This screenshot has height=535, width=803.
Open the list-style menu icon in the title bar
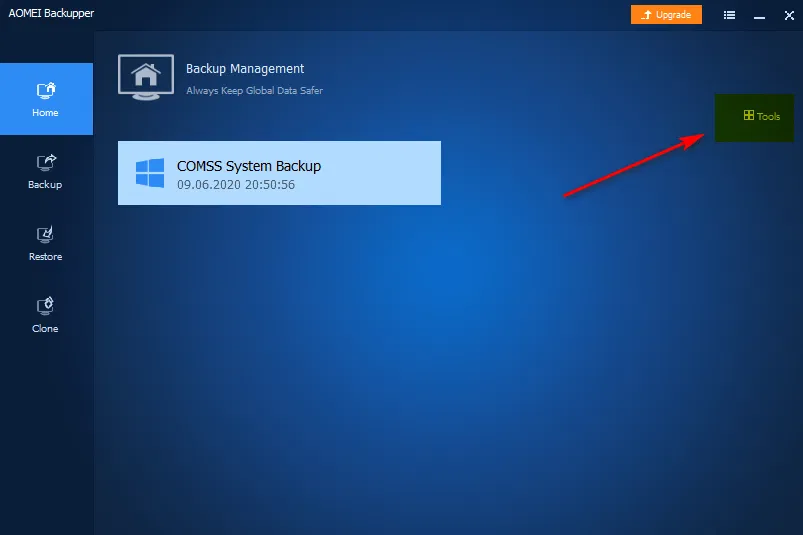729,15
